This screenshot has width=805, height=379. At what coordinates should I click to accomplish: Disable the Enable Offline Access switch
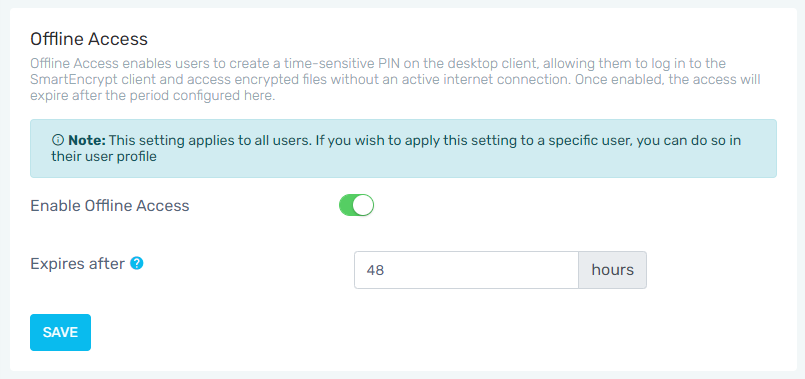tap(356, 205)
